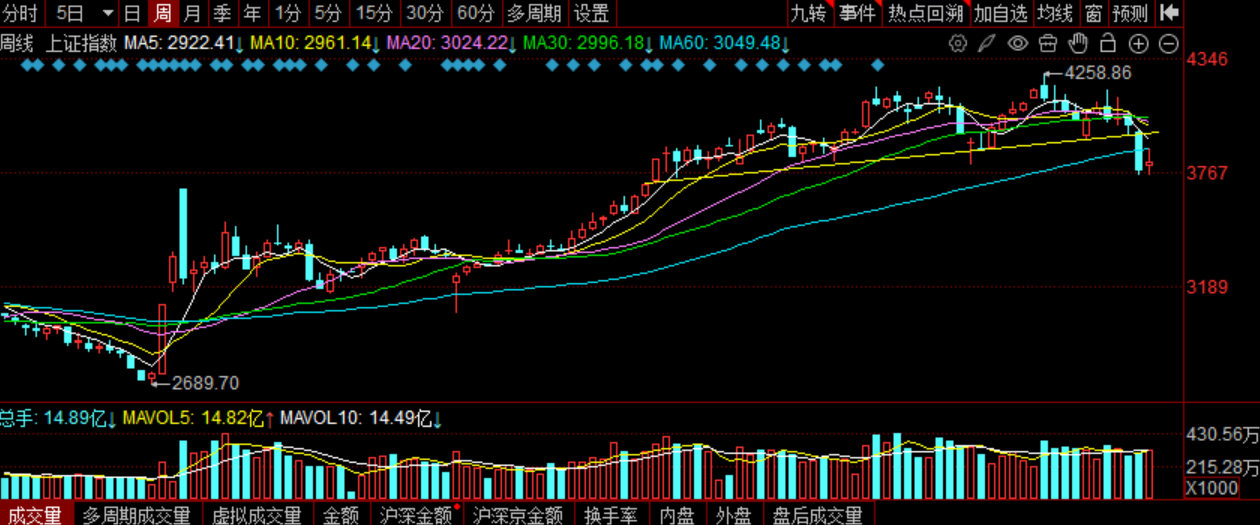Screen dimensions: 1260x525
Task: Select the 季 quarterly period
Action: coord(222,13)
